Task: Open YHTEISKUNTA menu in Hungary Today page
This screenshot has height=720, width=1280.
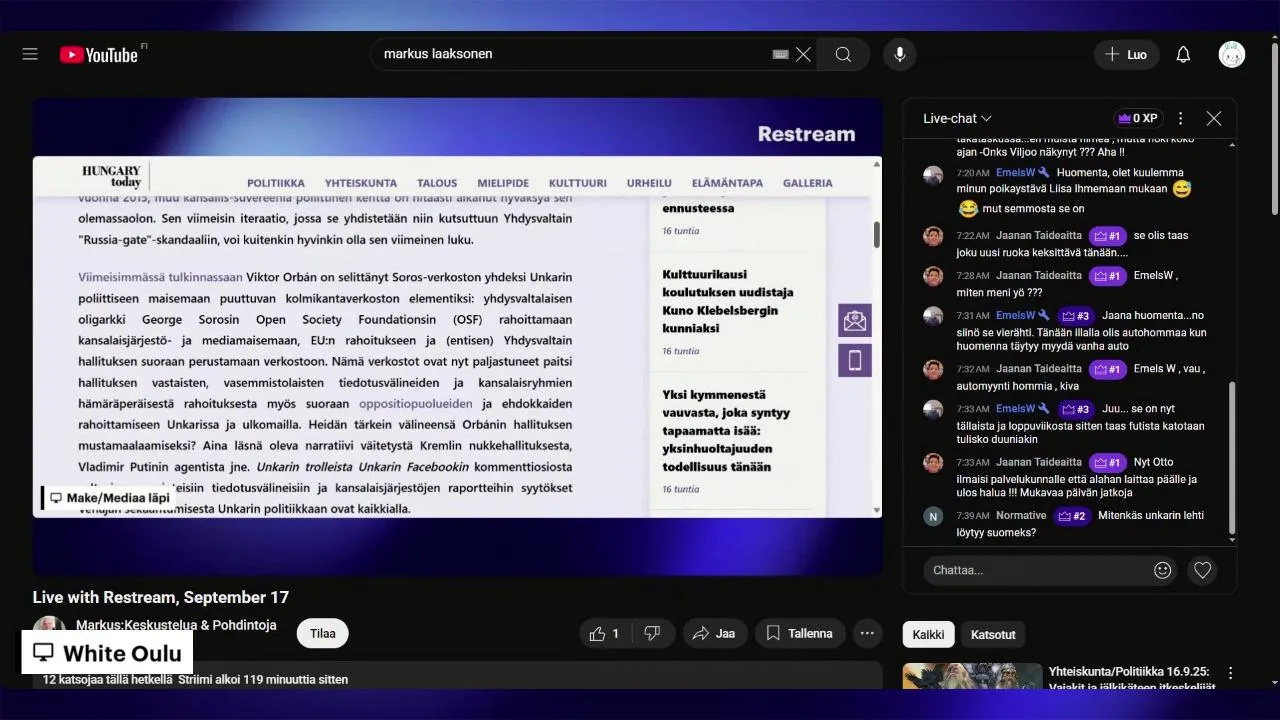Action: pyautogui.click(x=361, y=183)
